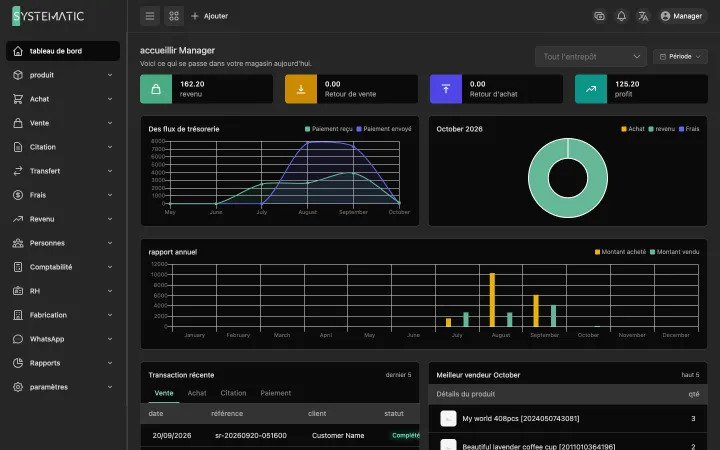Click the 125.20 profit value
The image size is (720, 450).
point(627,84)
